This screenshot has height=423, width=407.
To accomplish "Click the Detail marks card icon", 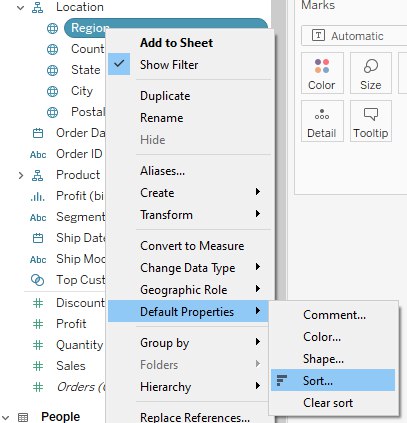I will pyautogui.click(x=322, y=114).
